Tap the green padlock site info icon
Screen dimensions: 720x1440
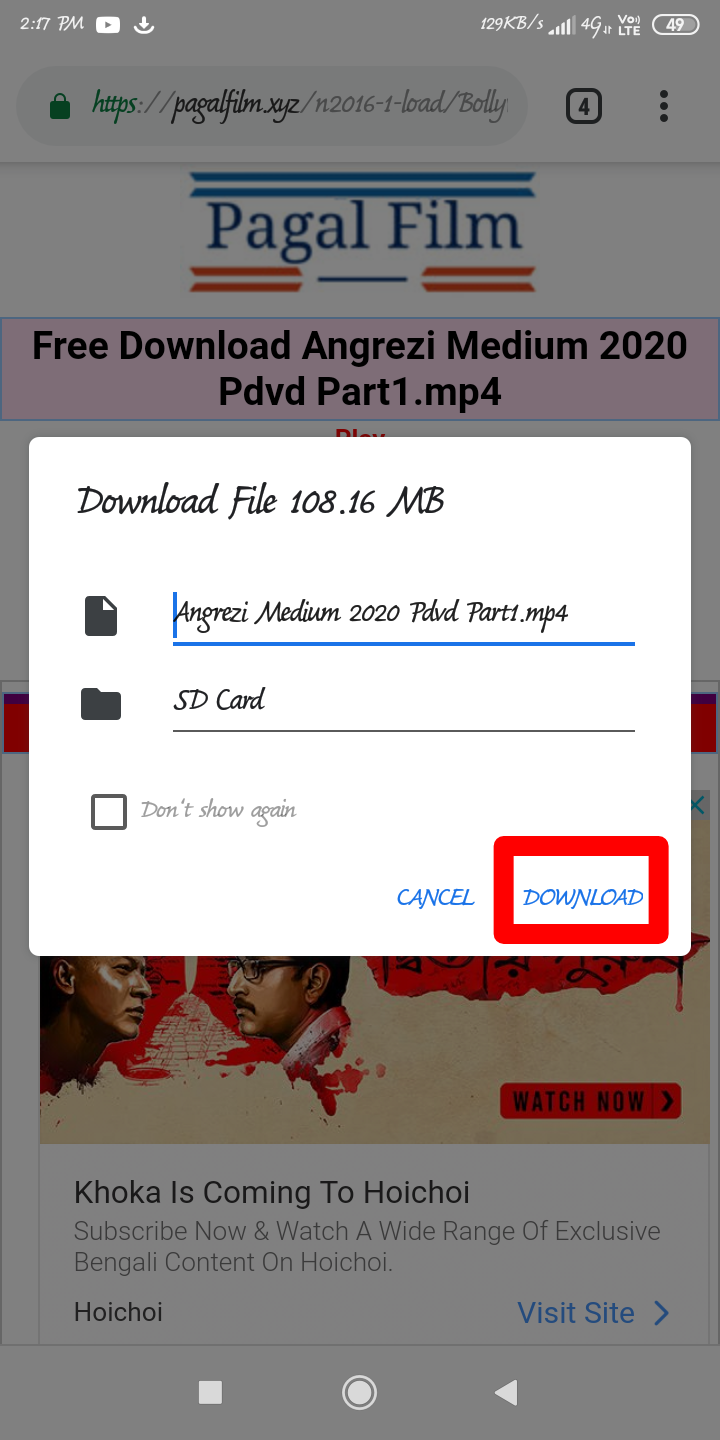[x=60, y=106]
